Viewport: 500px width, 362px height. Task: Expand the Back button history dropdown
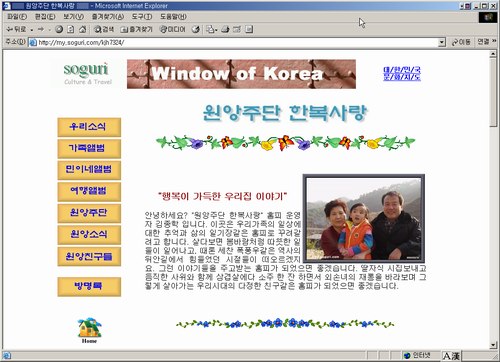point(32,30)
